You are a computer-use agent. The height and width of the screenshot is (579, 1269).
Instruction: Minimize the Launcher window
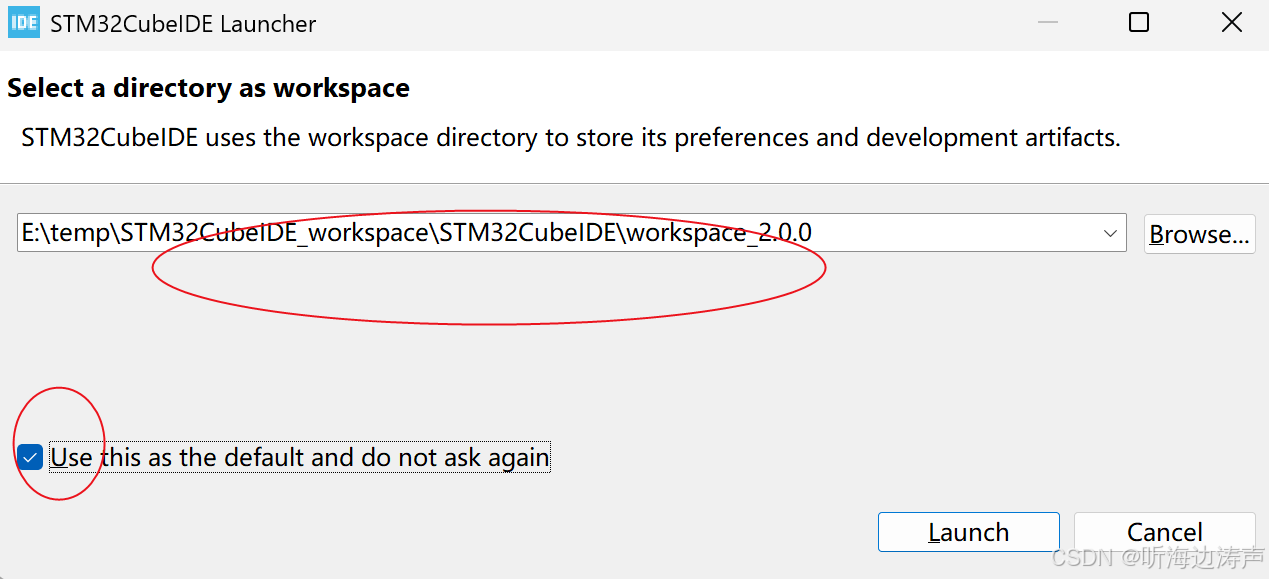point(1046,23)
